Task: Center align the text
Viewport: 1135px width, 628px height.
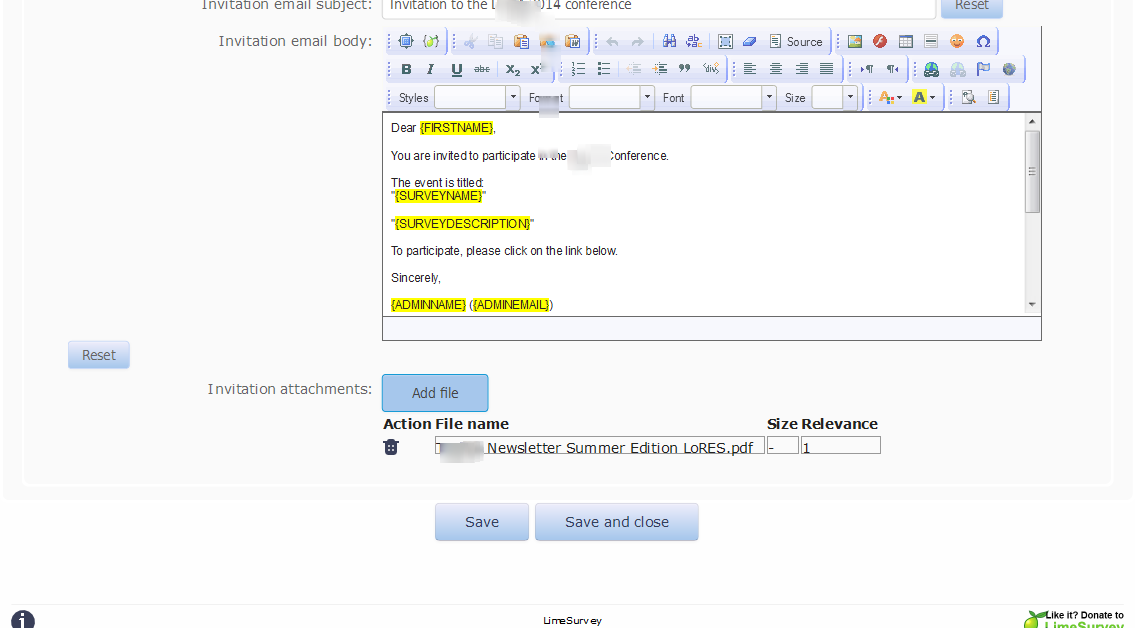Action: coord(776,69)
